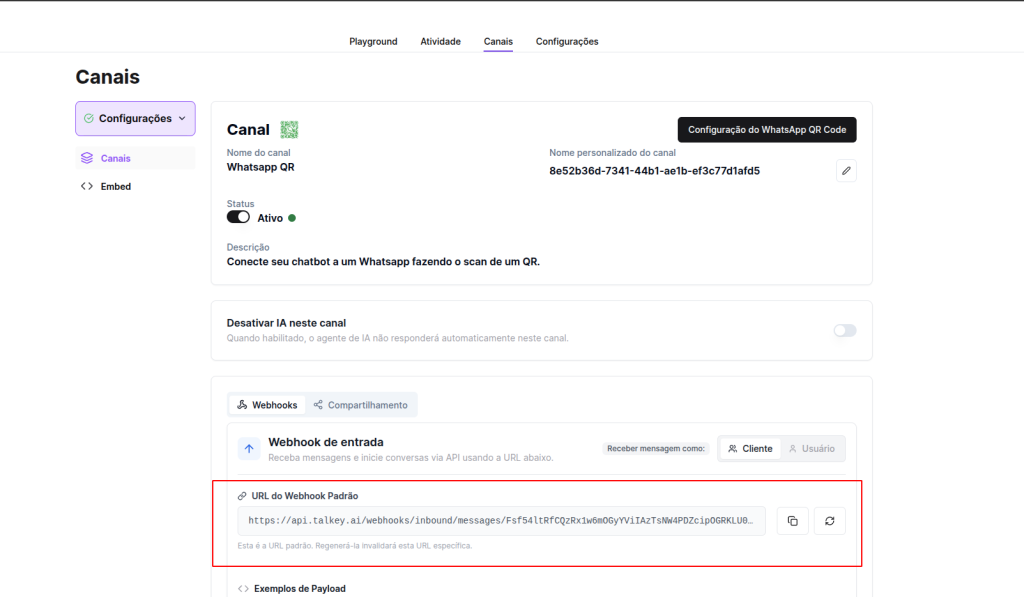
Task: Expand the Configurações dropdown in sidebar
Action: point(135,118)
